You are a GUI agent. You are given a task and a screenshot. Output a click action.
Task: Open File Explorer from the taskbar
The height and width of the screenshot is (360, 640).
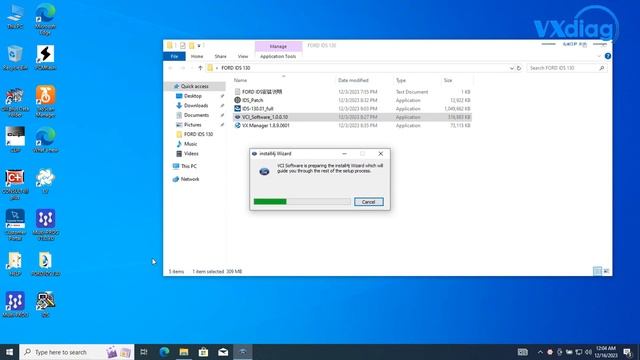pos(184,352)
